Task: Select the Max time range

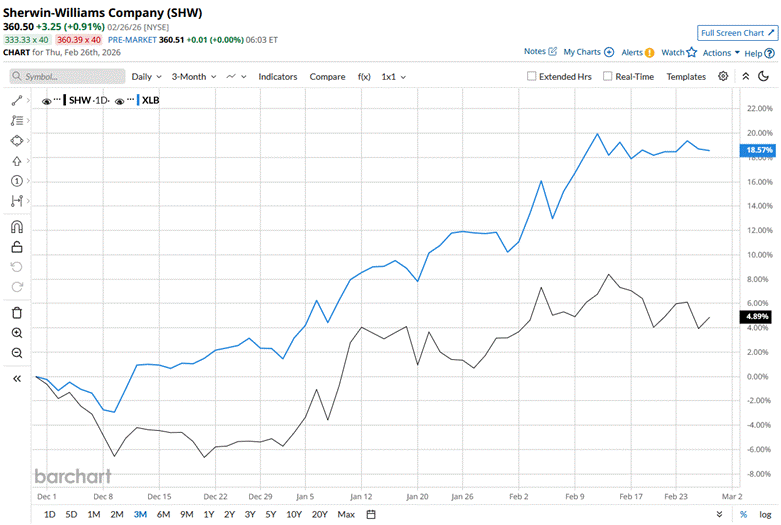Action: (346, 514)
